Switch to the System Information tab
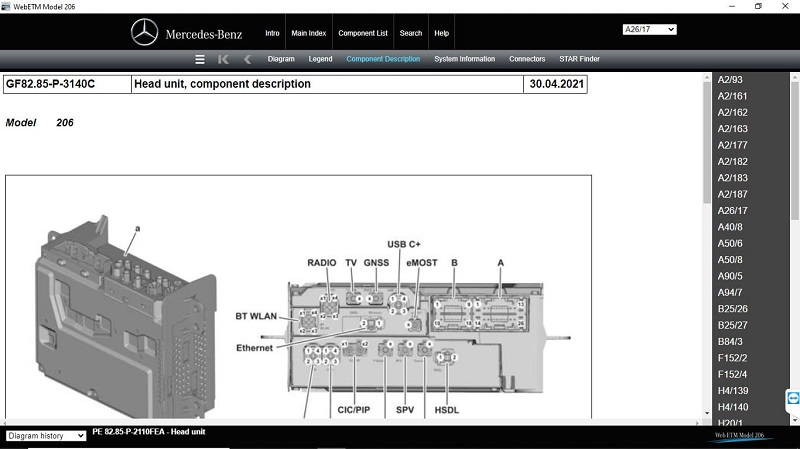 (465, 59)
